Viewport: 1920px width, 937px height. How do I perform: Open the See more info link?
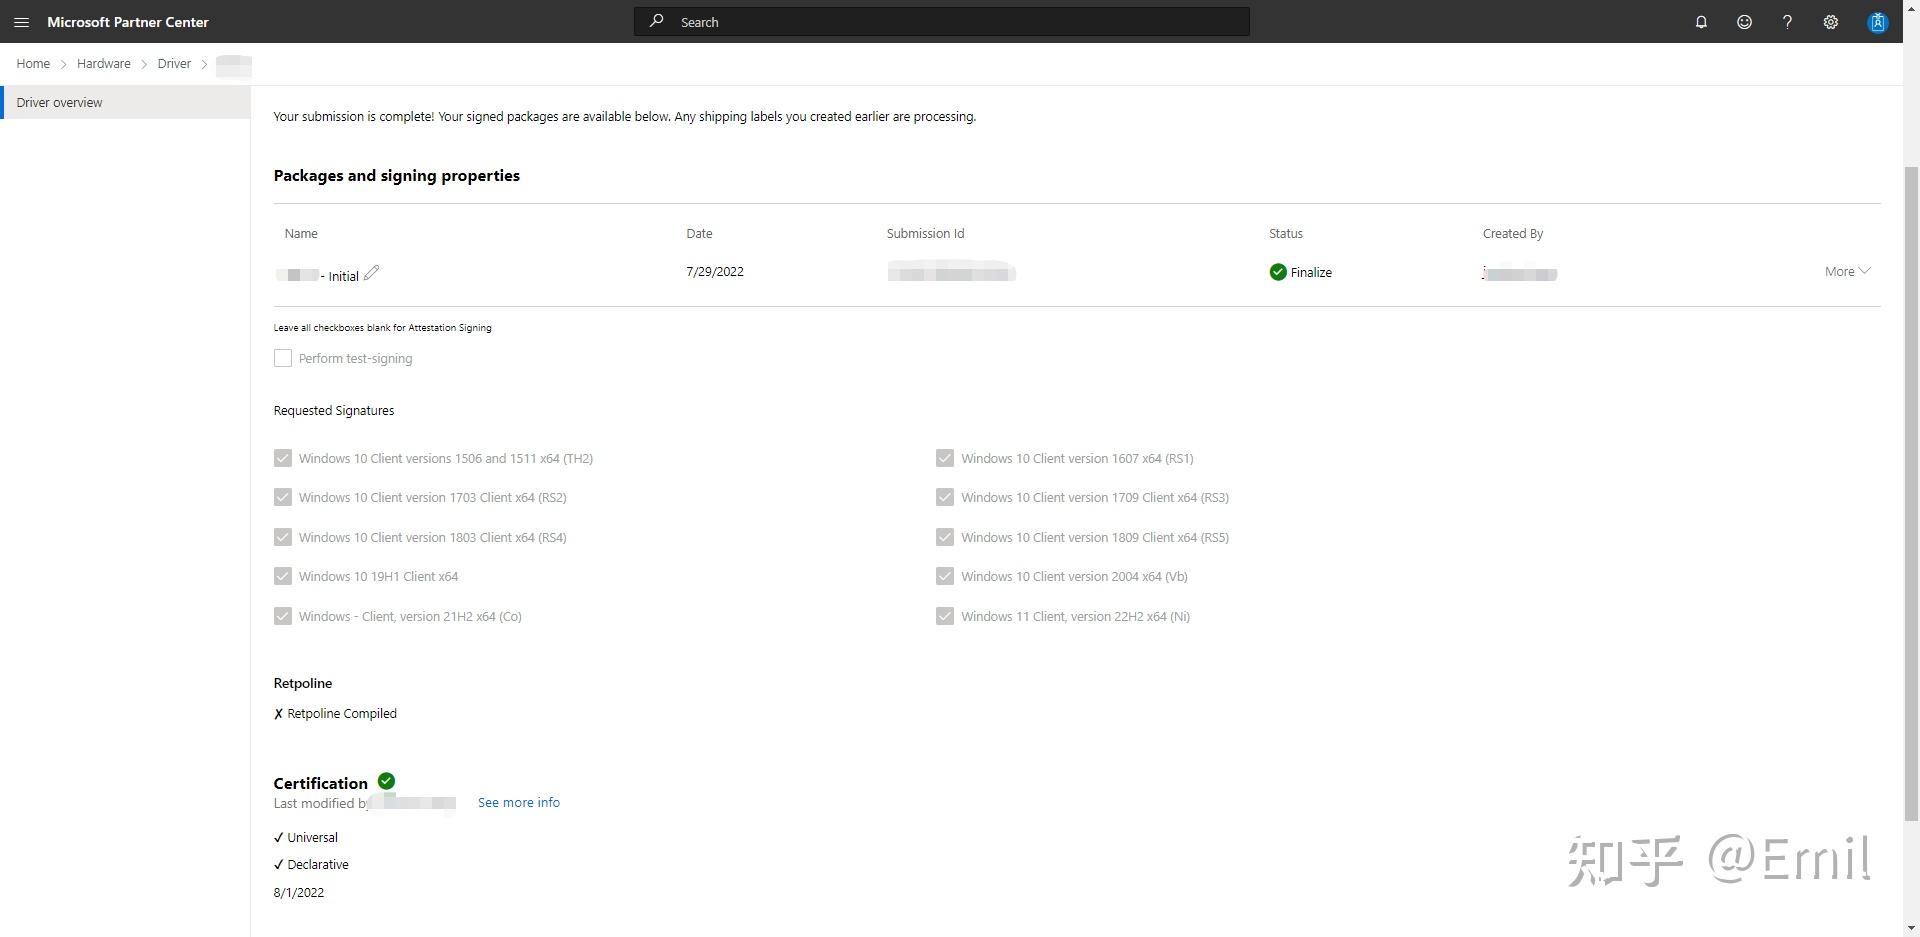point(518,802)
